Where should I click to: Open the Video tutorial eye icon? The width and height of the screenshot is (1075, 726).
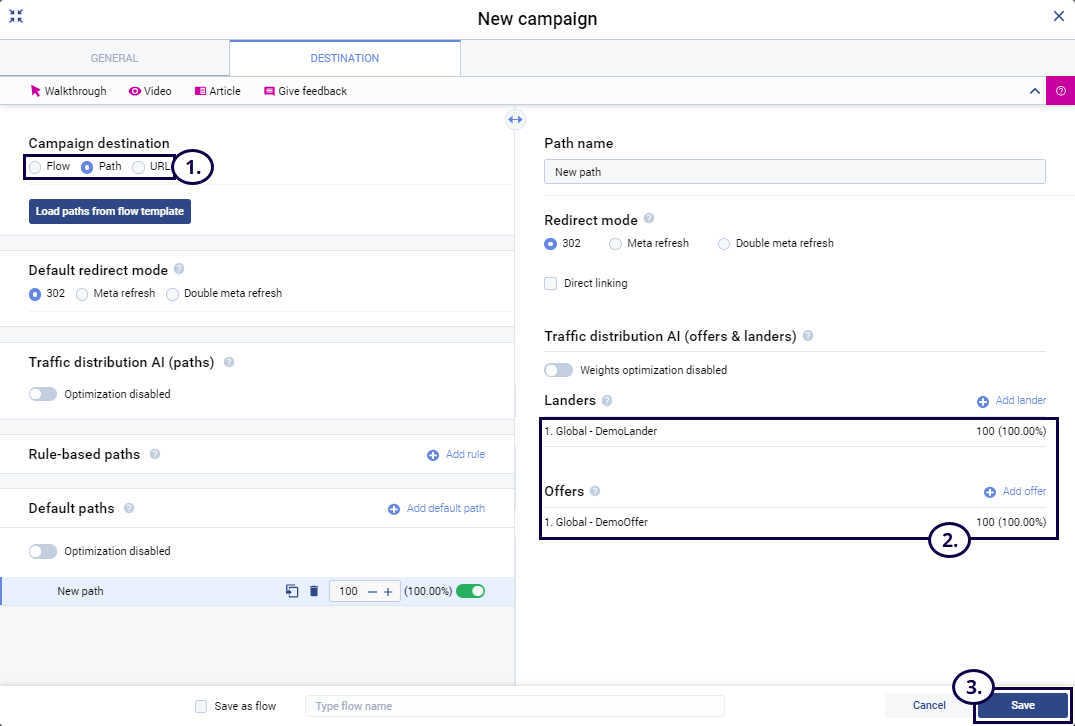[135, 91]
